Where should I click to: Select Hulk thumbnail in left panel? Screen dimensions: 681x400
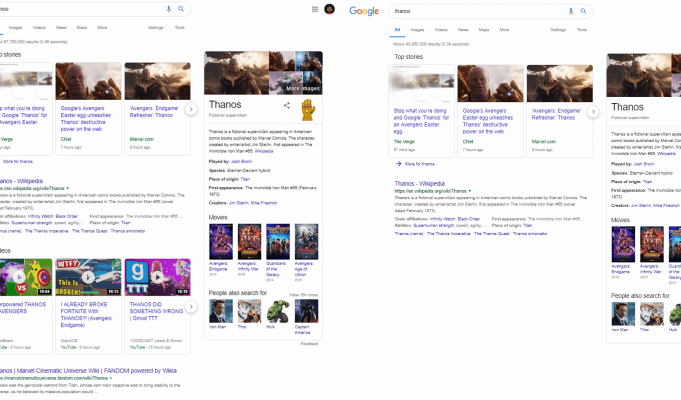pos(278,311)
